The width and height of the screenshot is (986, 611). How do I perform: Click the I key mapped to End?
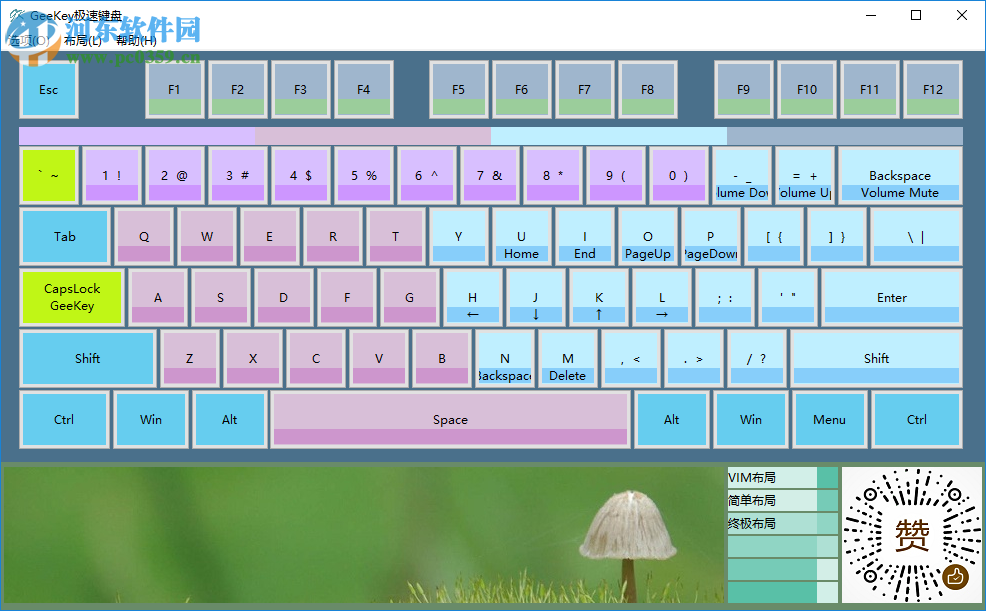pos(585,236)
